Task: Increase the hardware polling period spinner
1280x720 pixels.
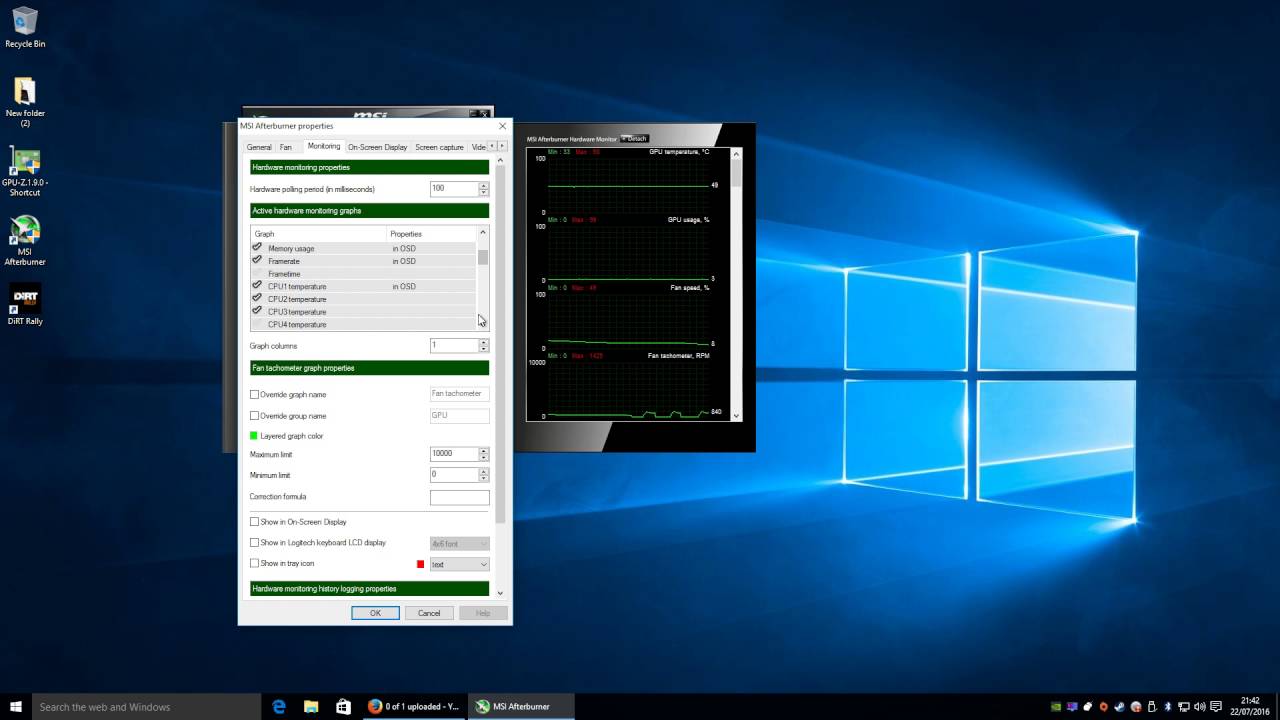Action: tap(484, 185)
